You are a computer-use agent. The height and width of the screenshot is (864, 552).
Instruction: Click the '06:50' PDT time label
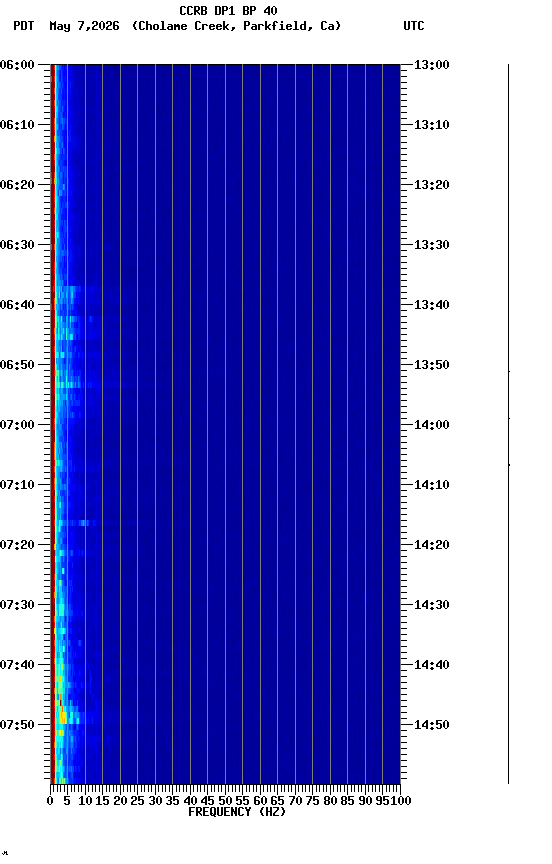(x=17, y=365)
